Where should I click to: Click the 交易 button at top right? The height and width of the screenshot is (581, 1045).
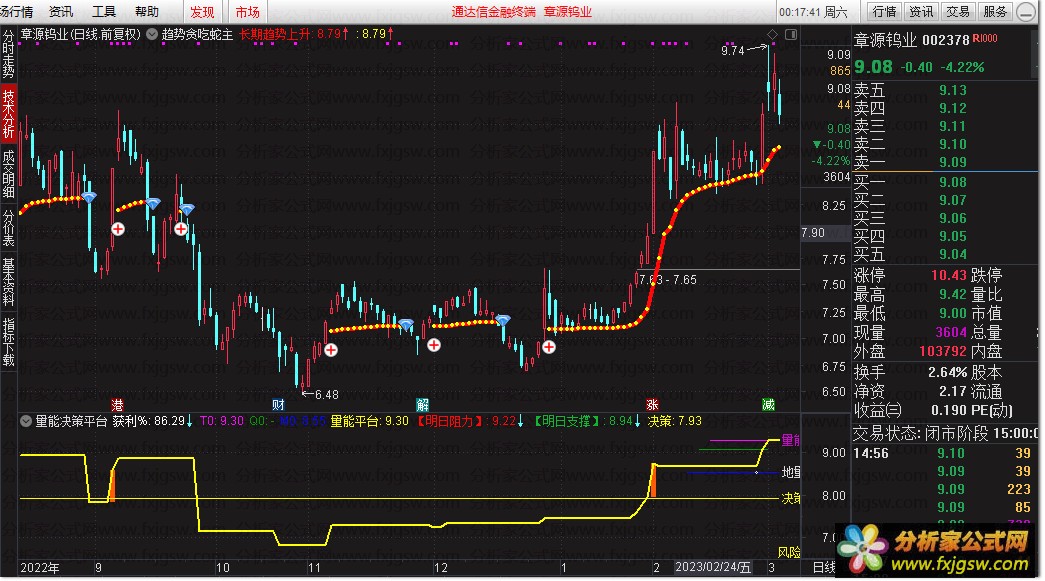958,11
